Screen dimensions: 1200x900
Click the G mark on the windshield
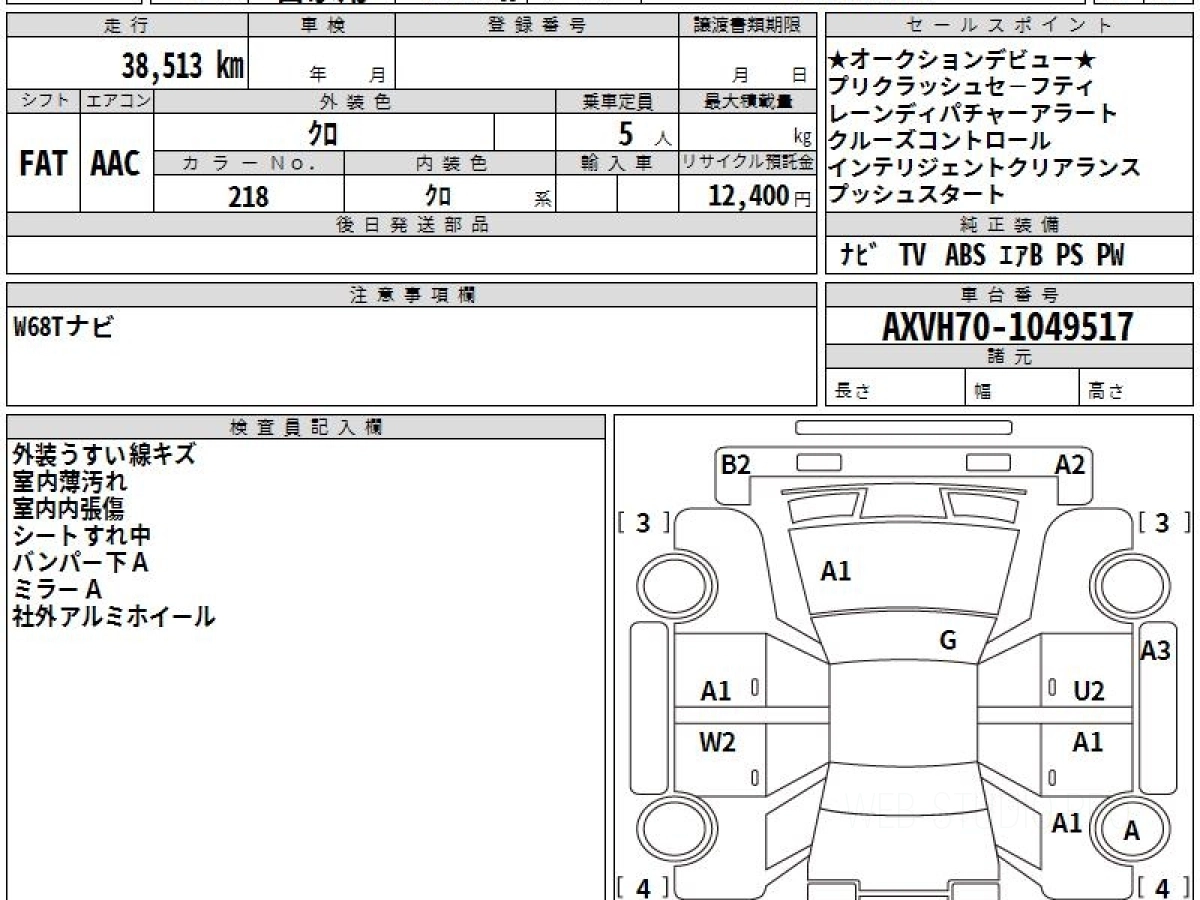(x=949, y=641)
